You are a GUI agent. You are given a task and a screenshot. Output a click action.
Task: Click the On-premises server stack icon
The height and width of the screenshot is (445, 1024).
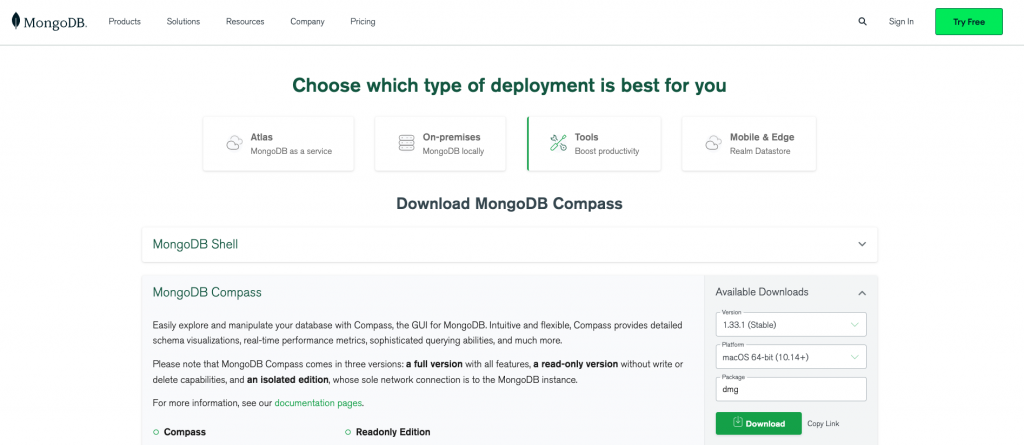(x=406, y=144)
